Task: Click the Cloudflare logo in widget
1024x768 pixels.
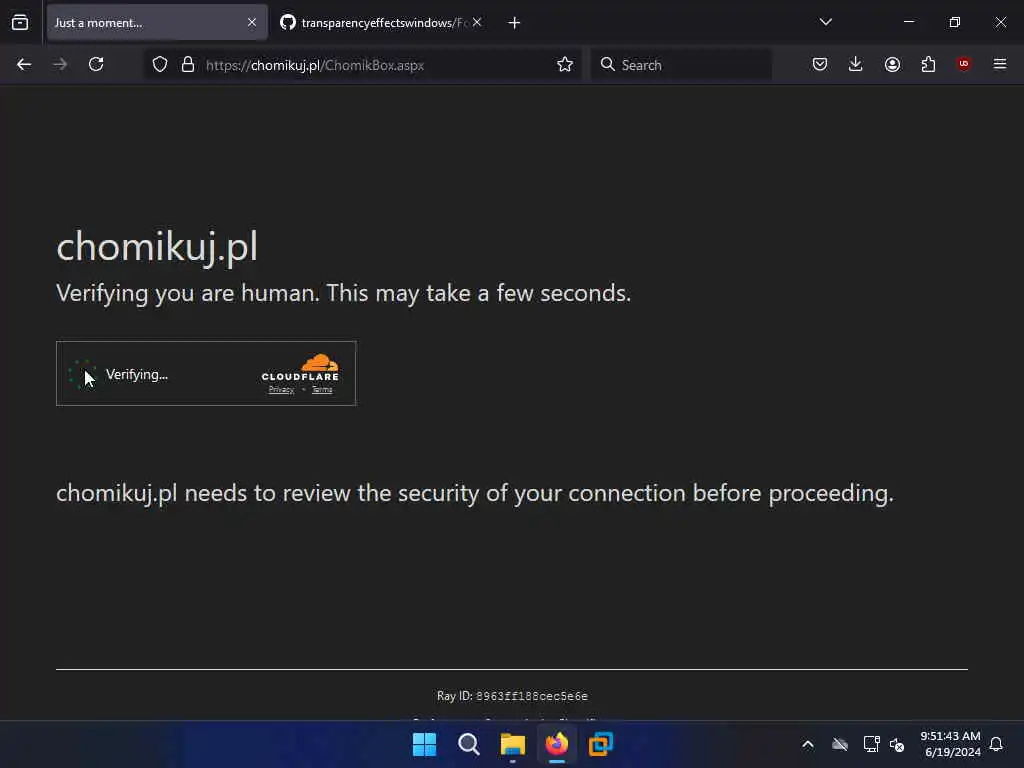Action: tap(300, 368)
